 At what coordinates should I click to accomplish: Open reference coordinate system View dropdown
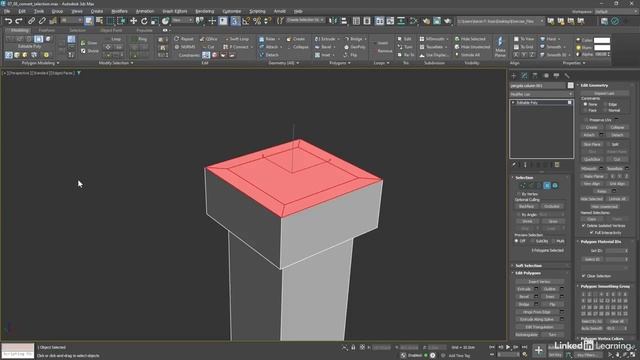click(x=182, y=20)
